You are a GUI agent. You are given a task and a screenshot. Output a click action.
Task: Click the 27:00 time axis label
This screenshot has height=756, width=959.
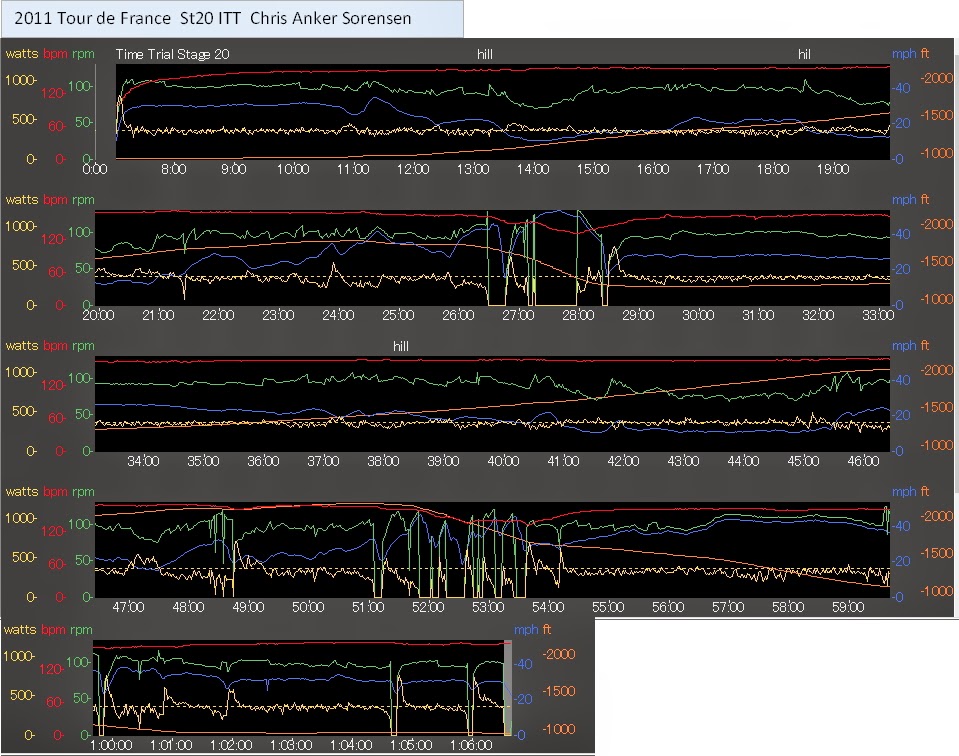pos(517,315)
